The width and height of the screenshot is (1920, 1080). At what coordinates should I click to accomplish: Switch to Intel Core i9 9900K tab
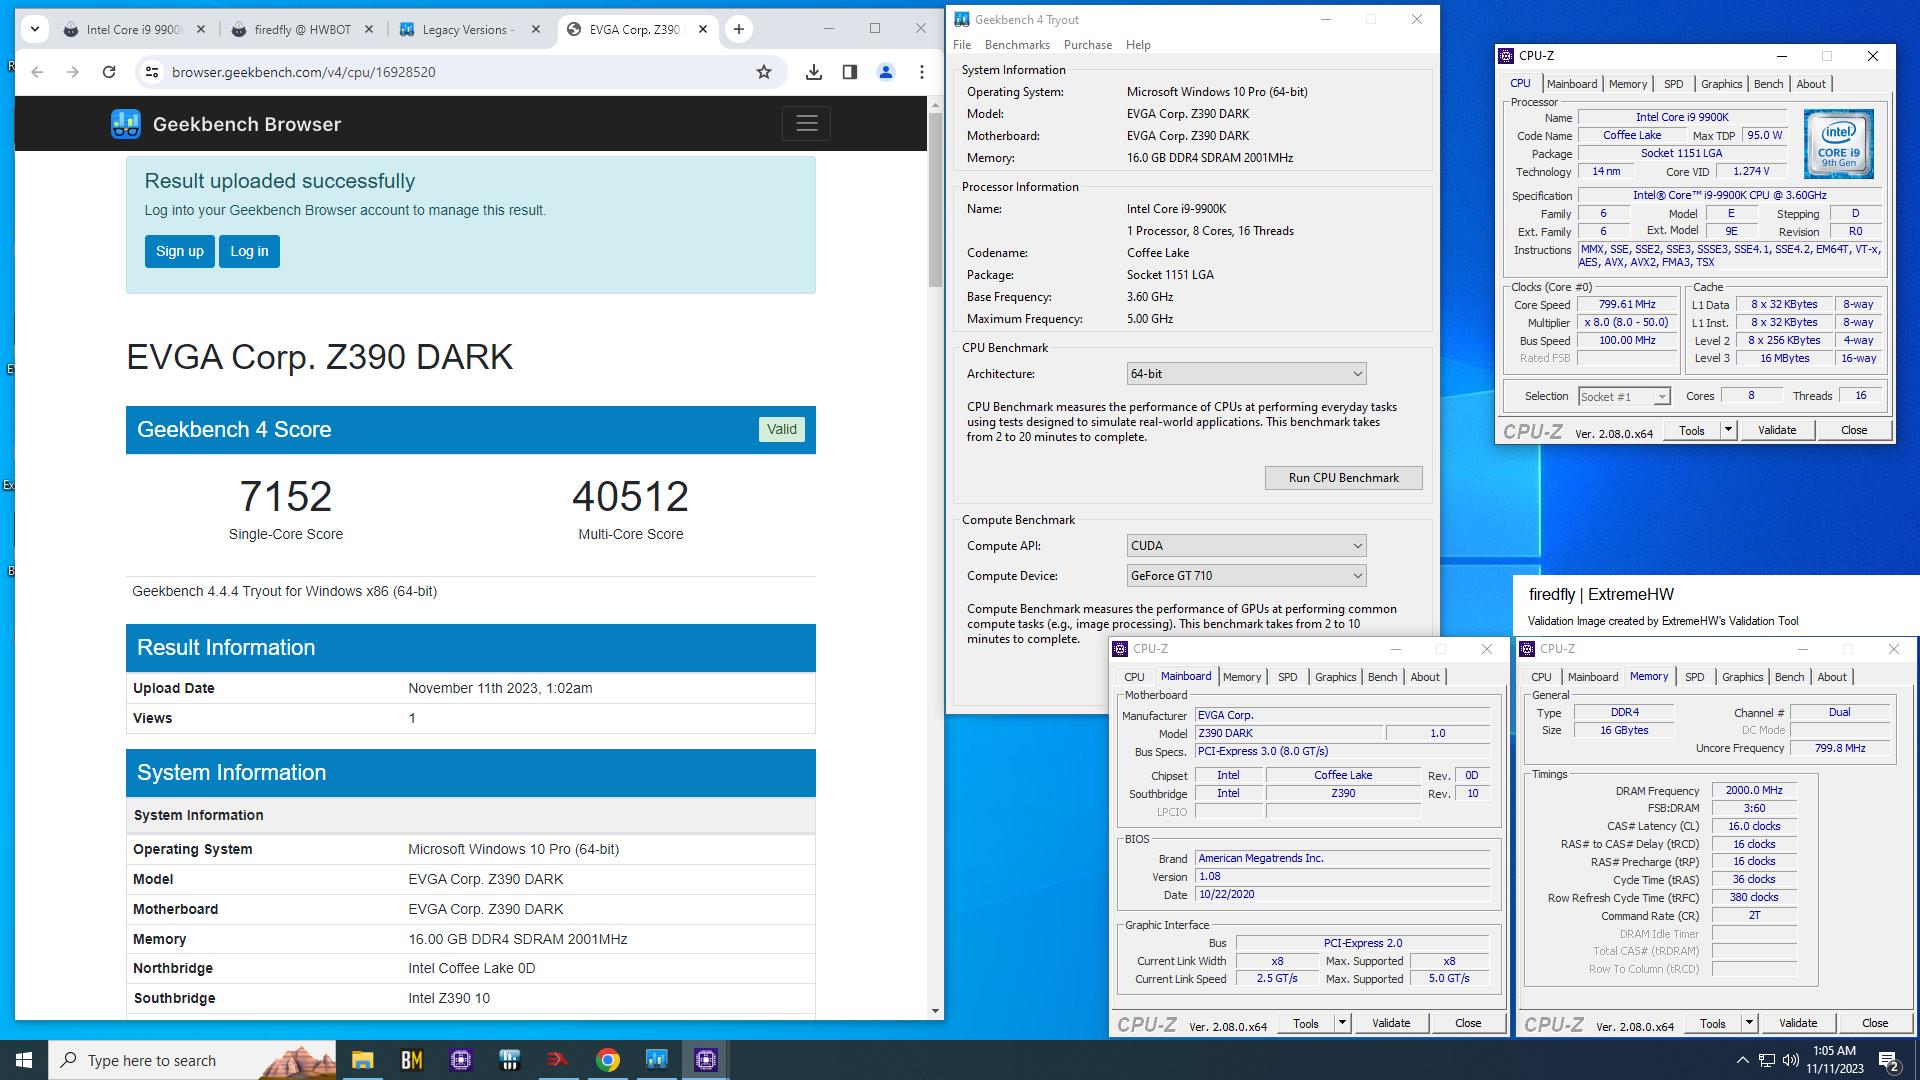[134, 30]
